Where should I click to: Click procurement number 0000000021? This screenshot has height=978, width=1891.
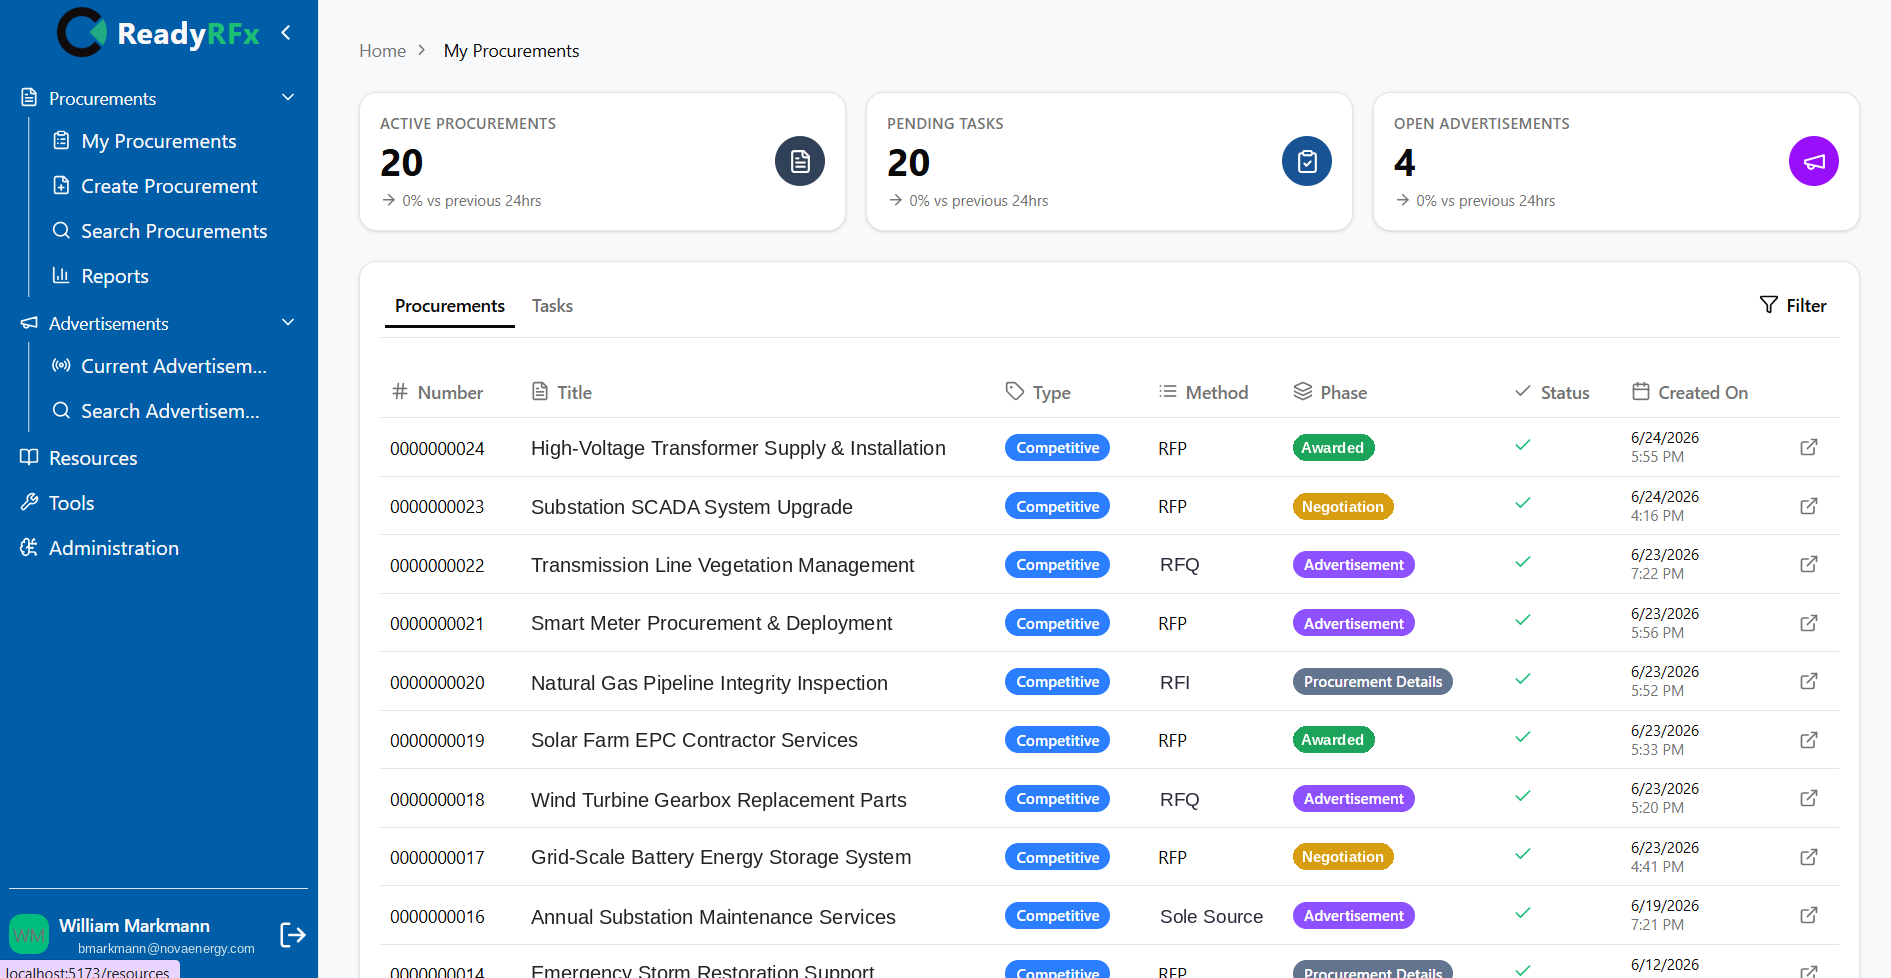[437, 624]
